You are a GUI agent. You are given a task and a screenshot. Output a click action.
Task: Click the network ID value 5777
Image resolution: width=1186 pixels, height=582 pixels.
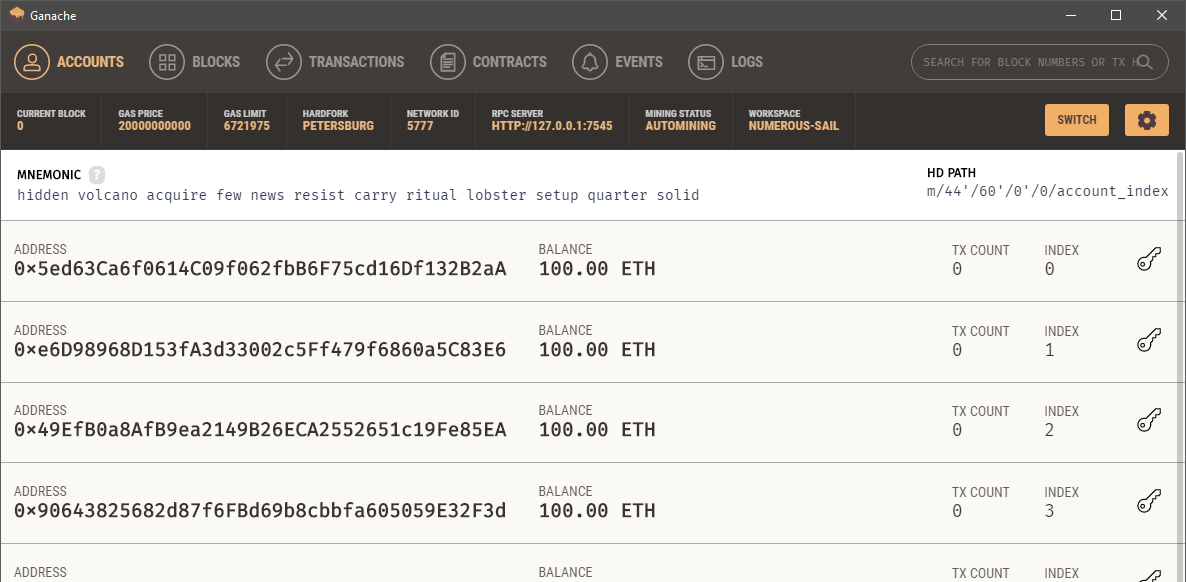coord(420,126)
